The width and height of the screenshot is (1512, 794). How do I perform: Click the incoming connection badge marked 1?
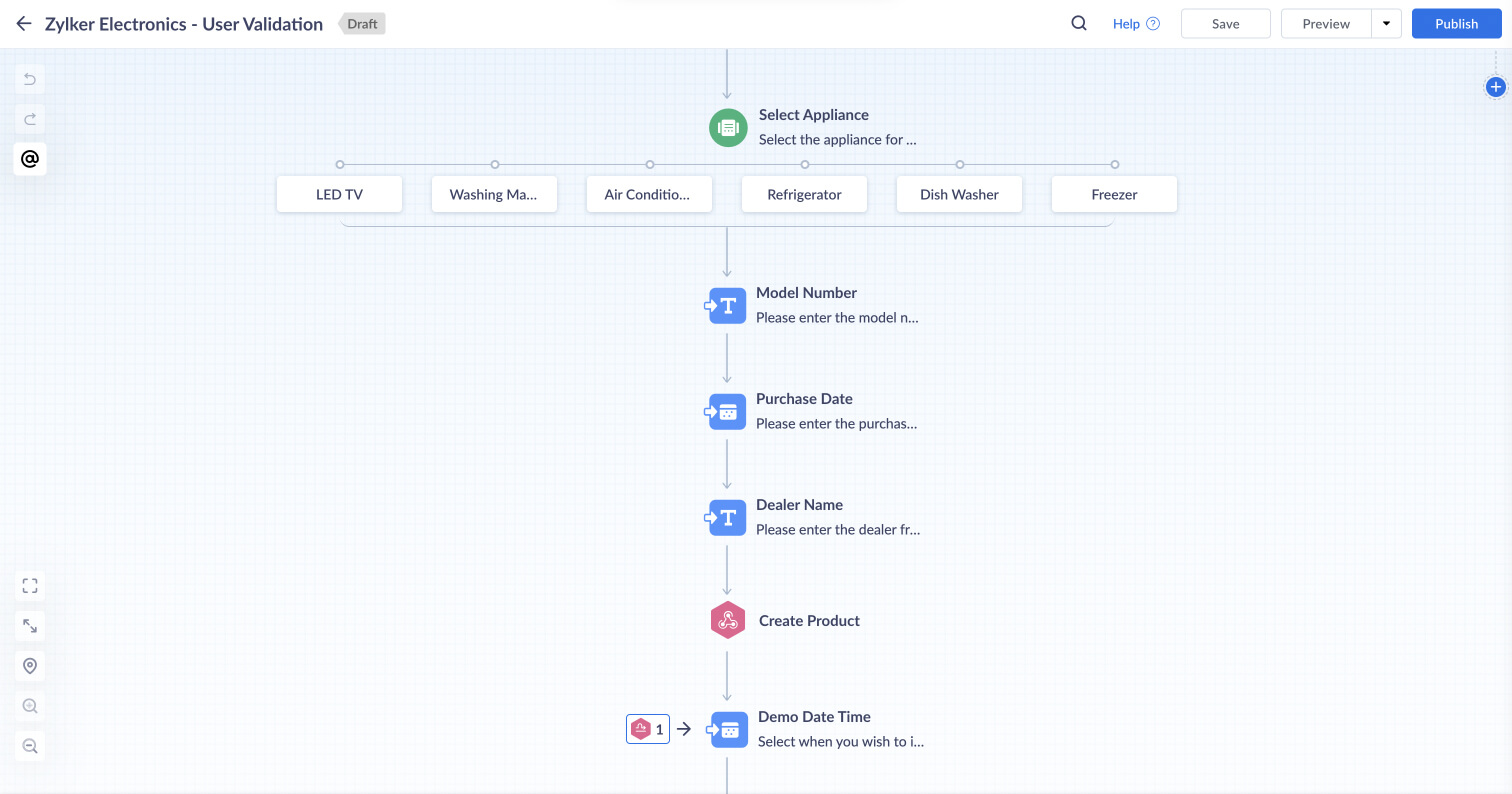click(648, 729)
